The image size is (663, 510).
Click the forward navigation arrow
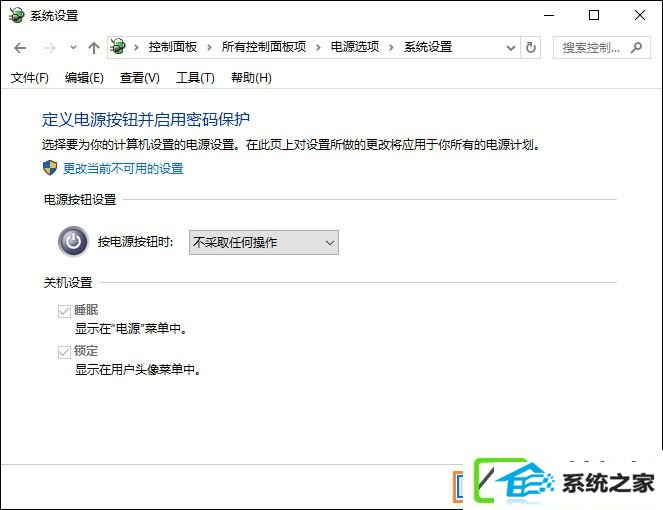click(x=49, y=48)
